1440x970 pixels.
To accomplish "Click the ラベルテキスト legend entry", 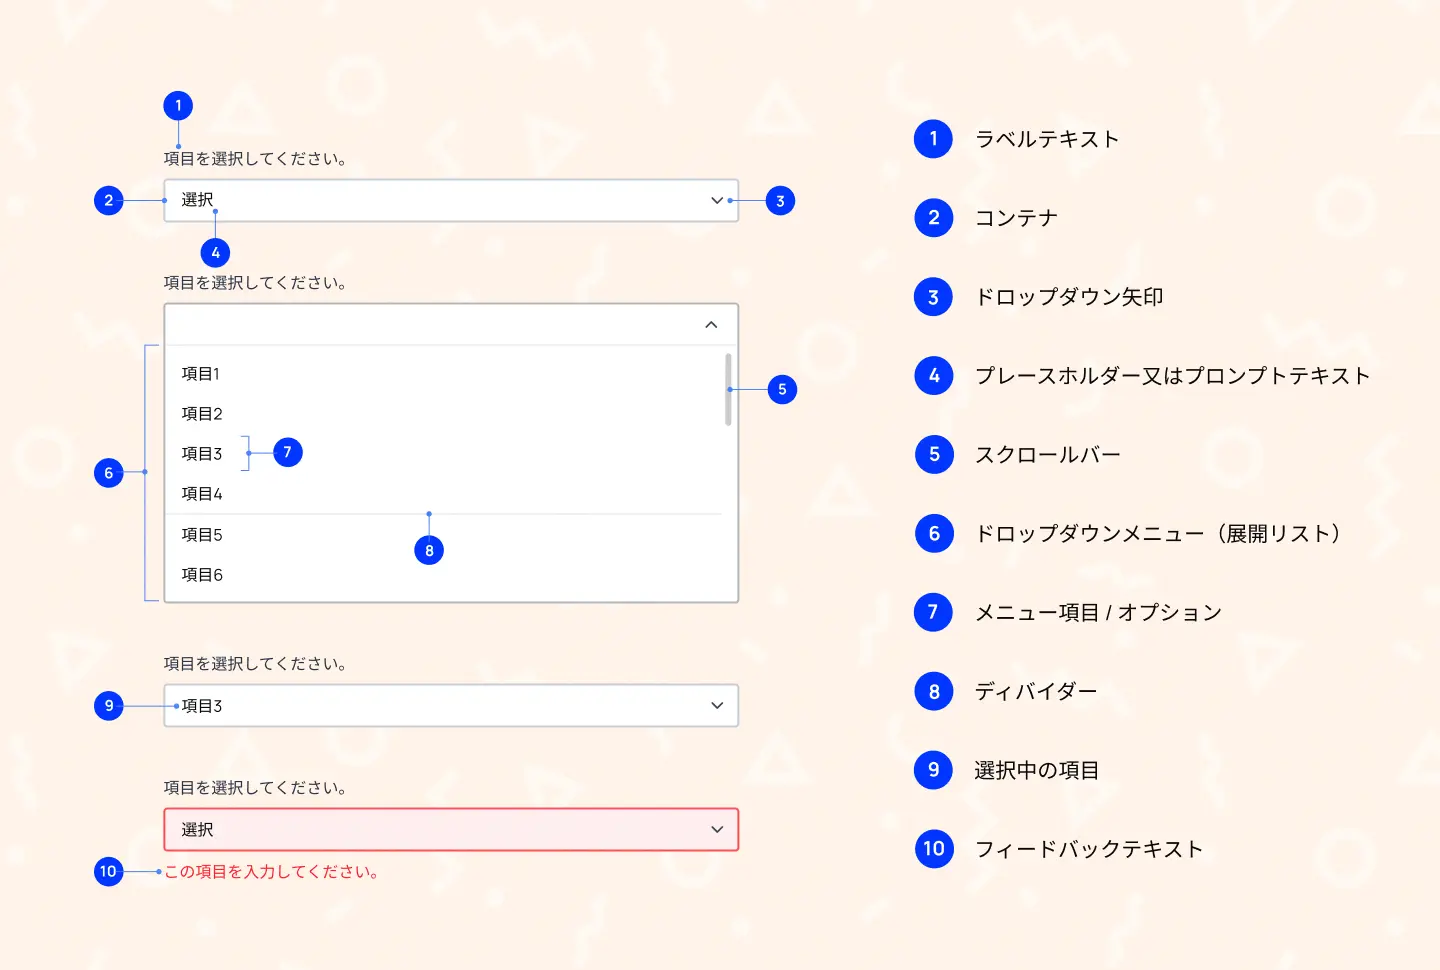I will pos(1048,139).
